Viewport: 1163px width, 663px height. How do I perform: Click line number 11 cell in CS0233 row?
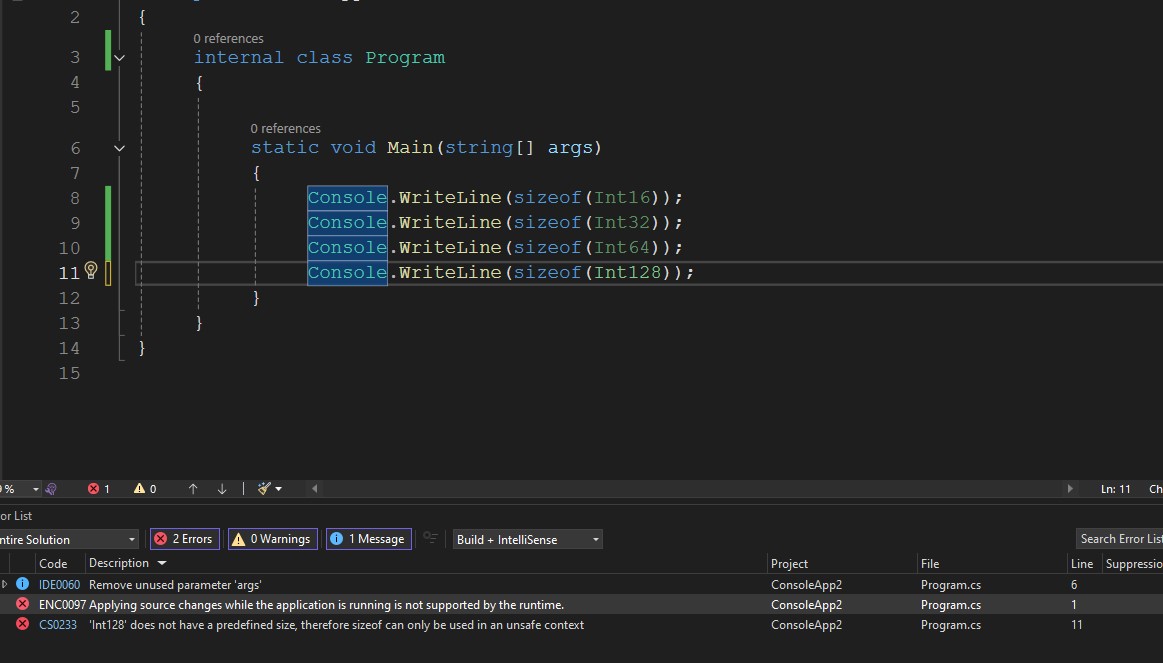(1076, 624)
